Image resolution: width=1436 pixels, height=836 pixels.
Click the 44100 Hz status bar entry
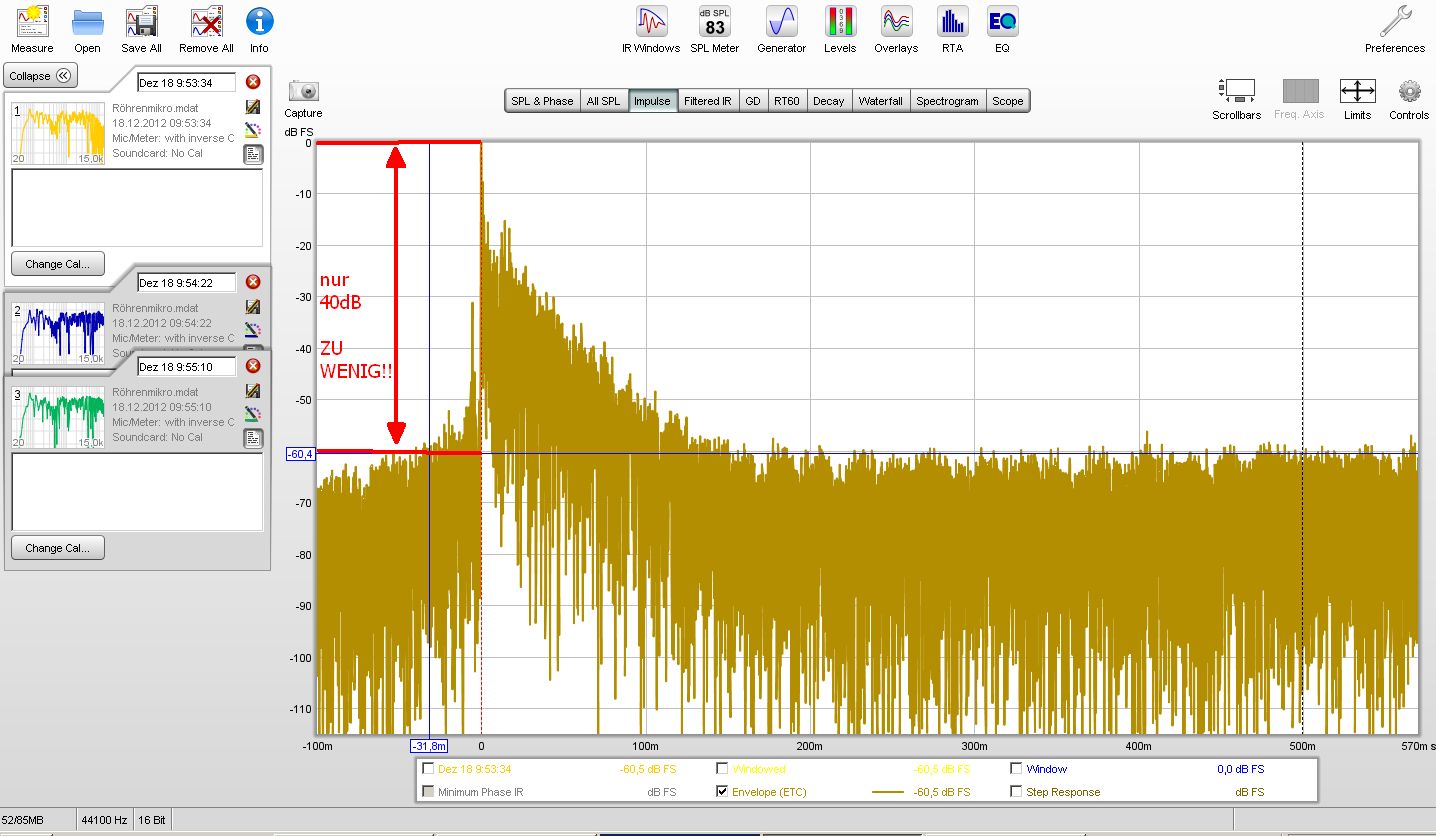pyautogui.click(x=103, y=820)
